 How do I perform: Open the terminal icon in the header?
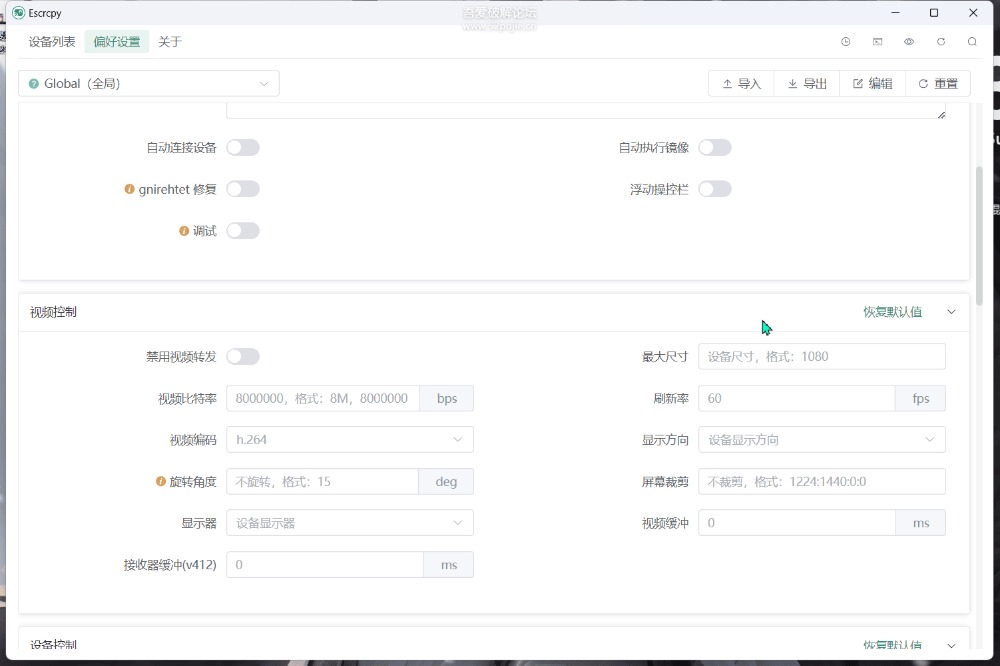(x=877, y=42)
